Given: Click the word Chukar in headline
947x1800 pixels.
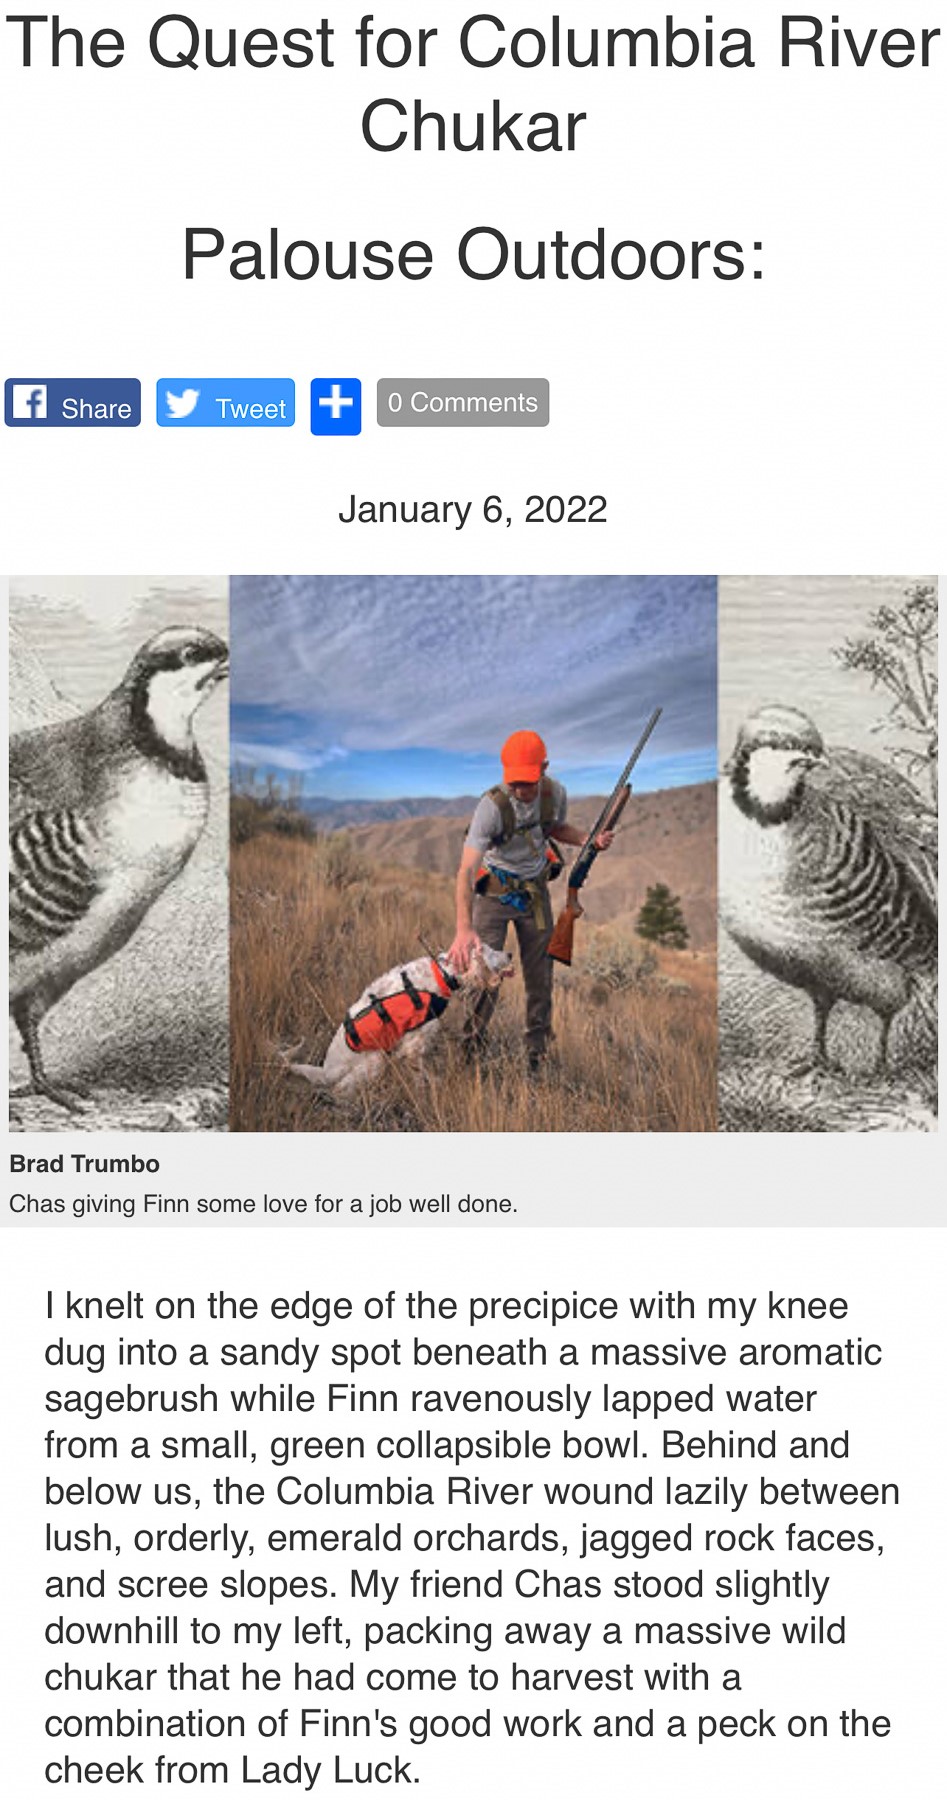Looking at the screenshot, I should click(x=473, y=127).
